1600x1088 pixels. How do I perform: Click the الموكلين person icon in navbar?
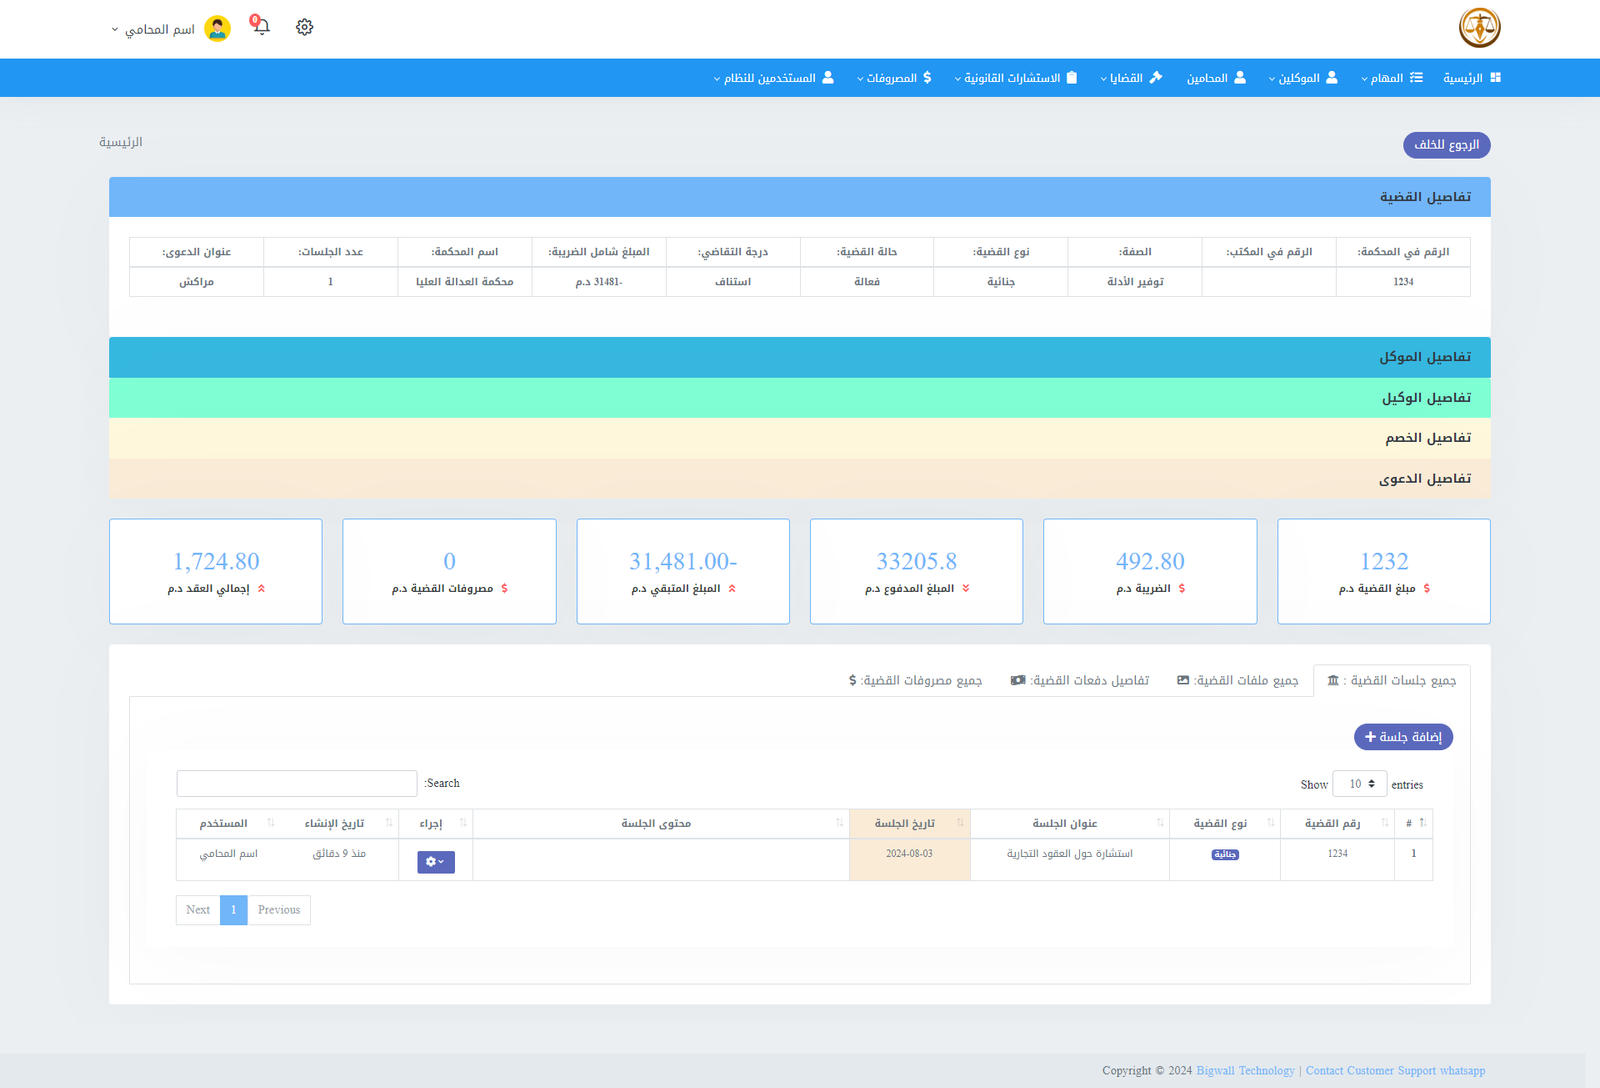(x=1331, y=77)
